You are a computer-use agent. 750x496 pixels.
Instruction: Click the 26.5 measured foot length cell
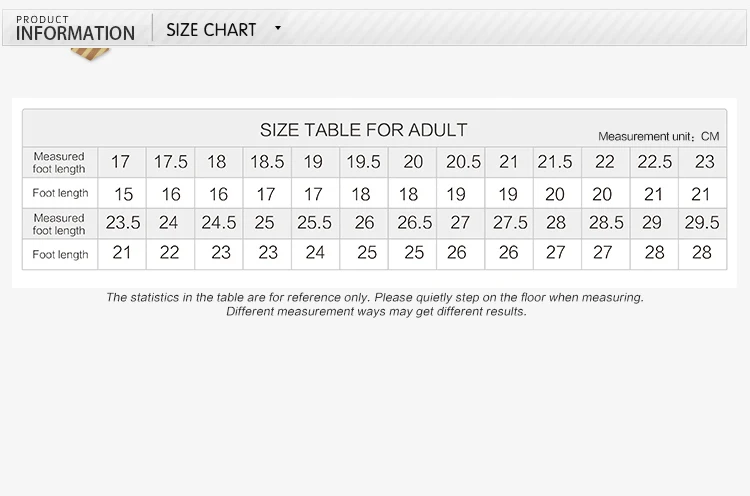click(x=412, y=223)
